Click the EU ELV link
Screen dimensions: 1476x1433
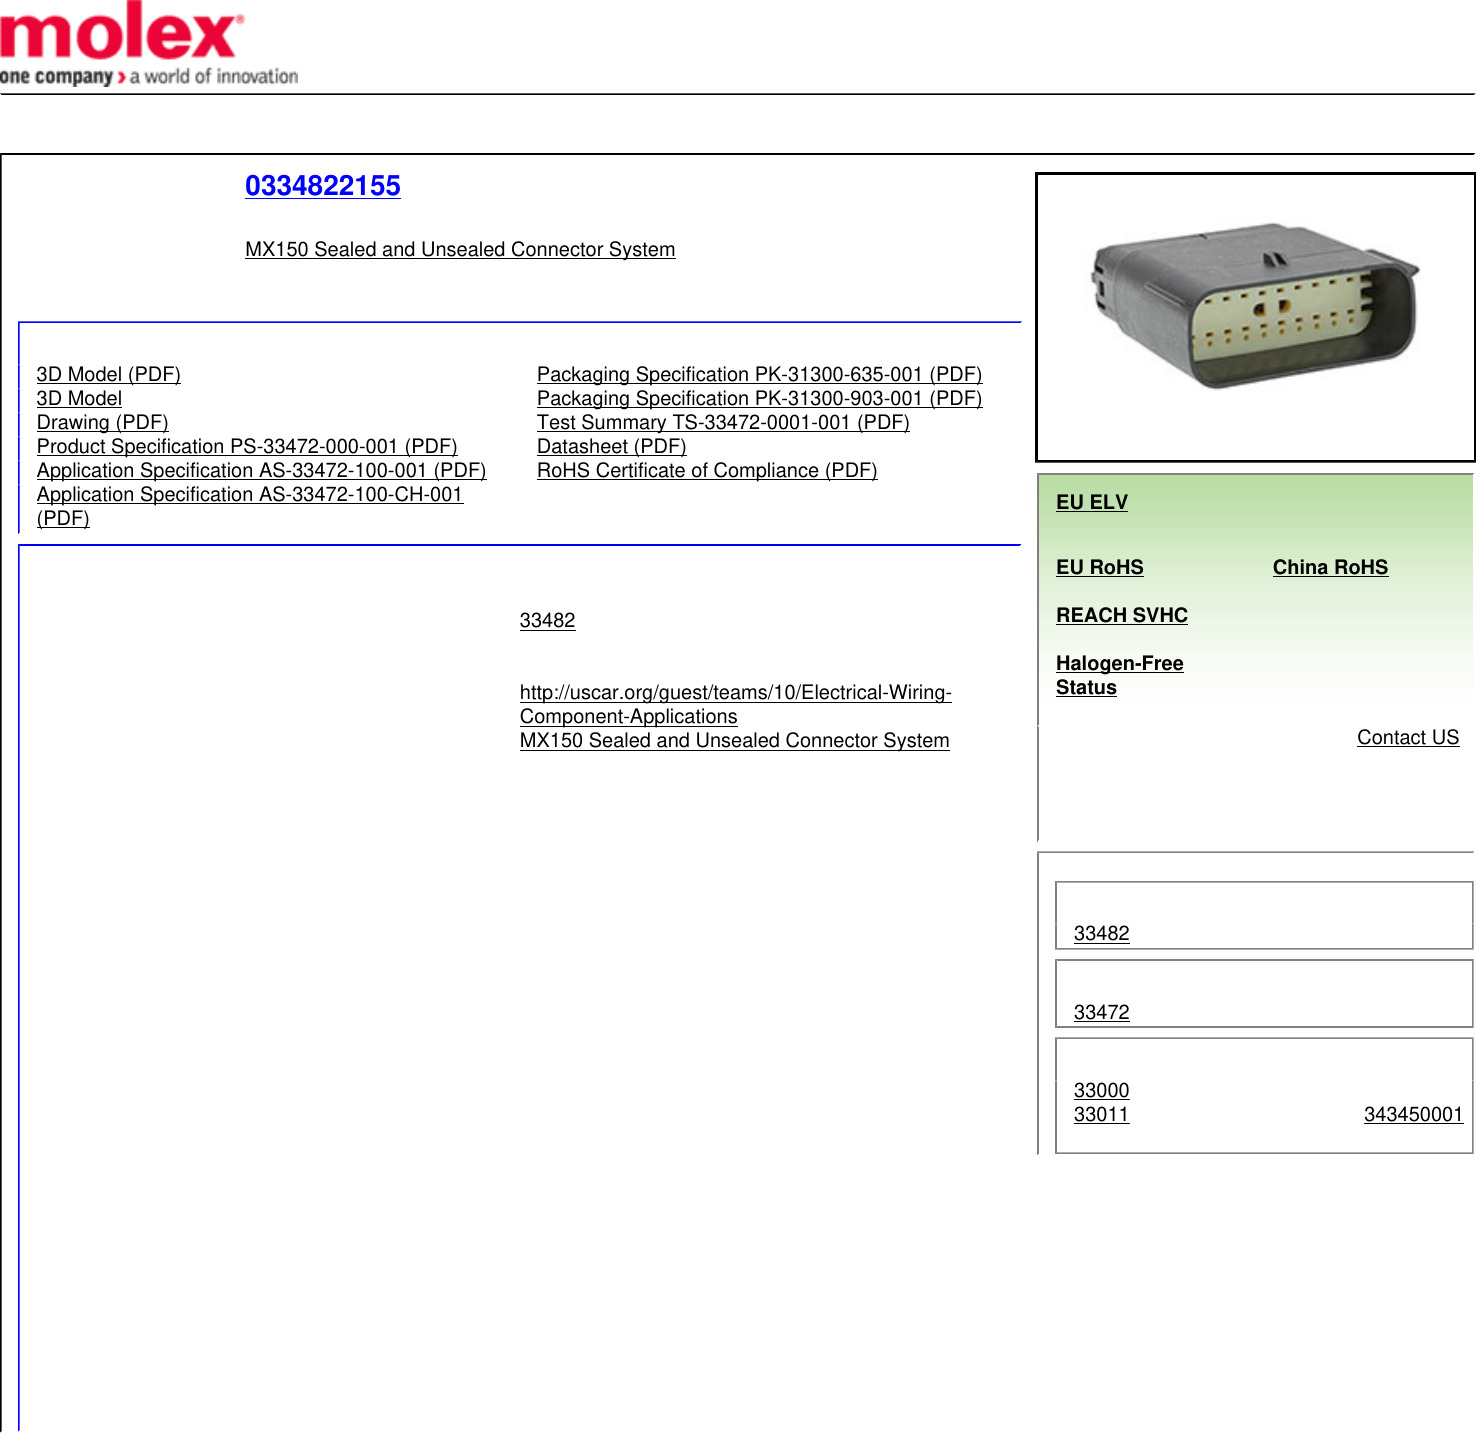click(1091, 502)
